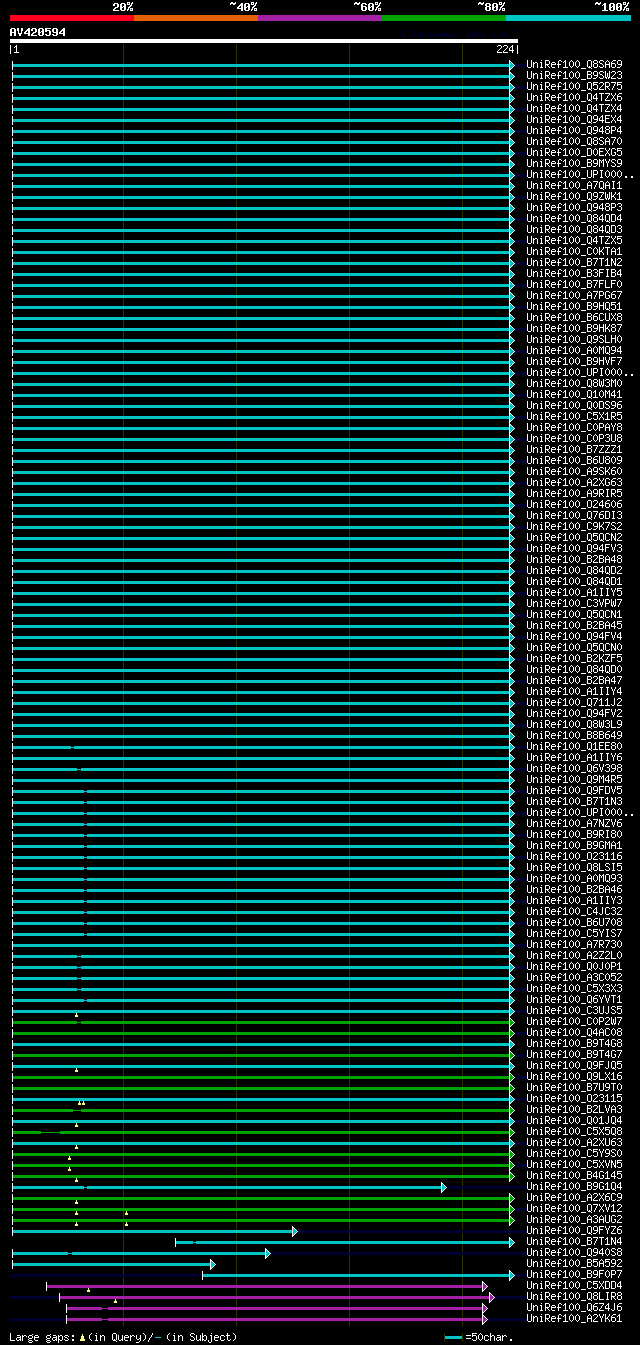640x1345 pixels.
Task: Open hit UniRef100_Q8SA69
Action: tap(574, 64)
